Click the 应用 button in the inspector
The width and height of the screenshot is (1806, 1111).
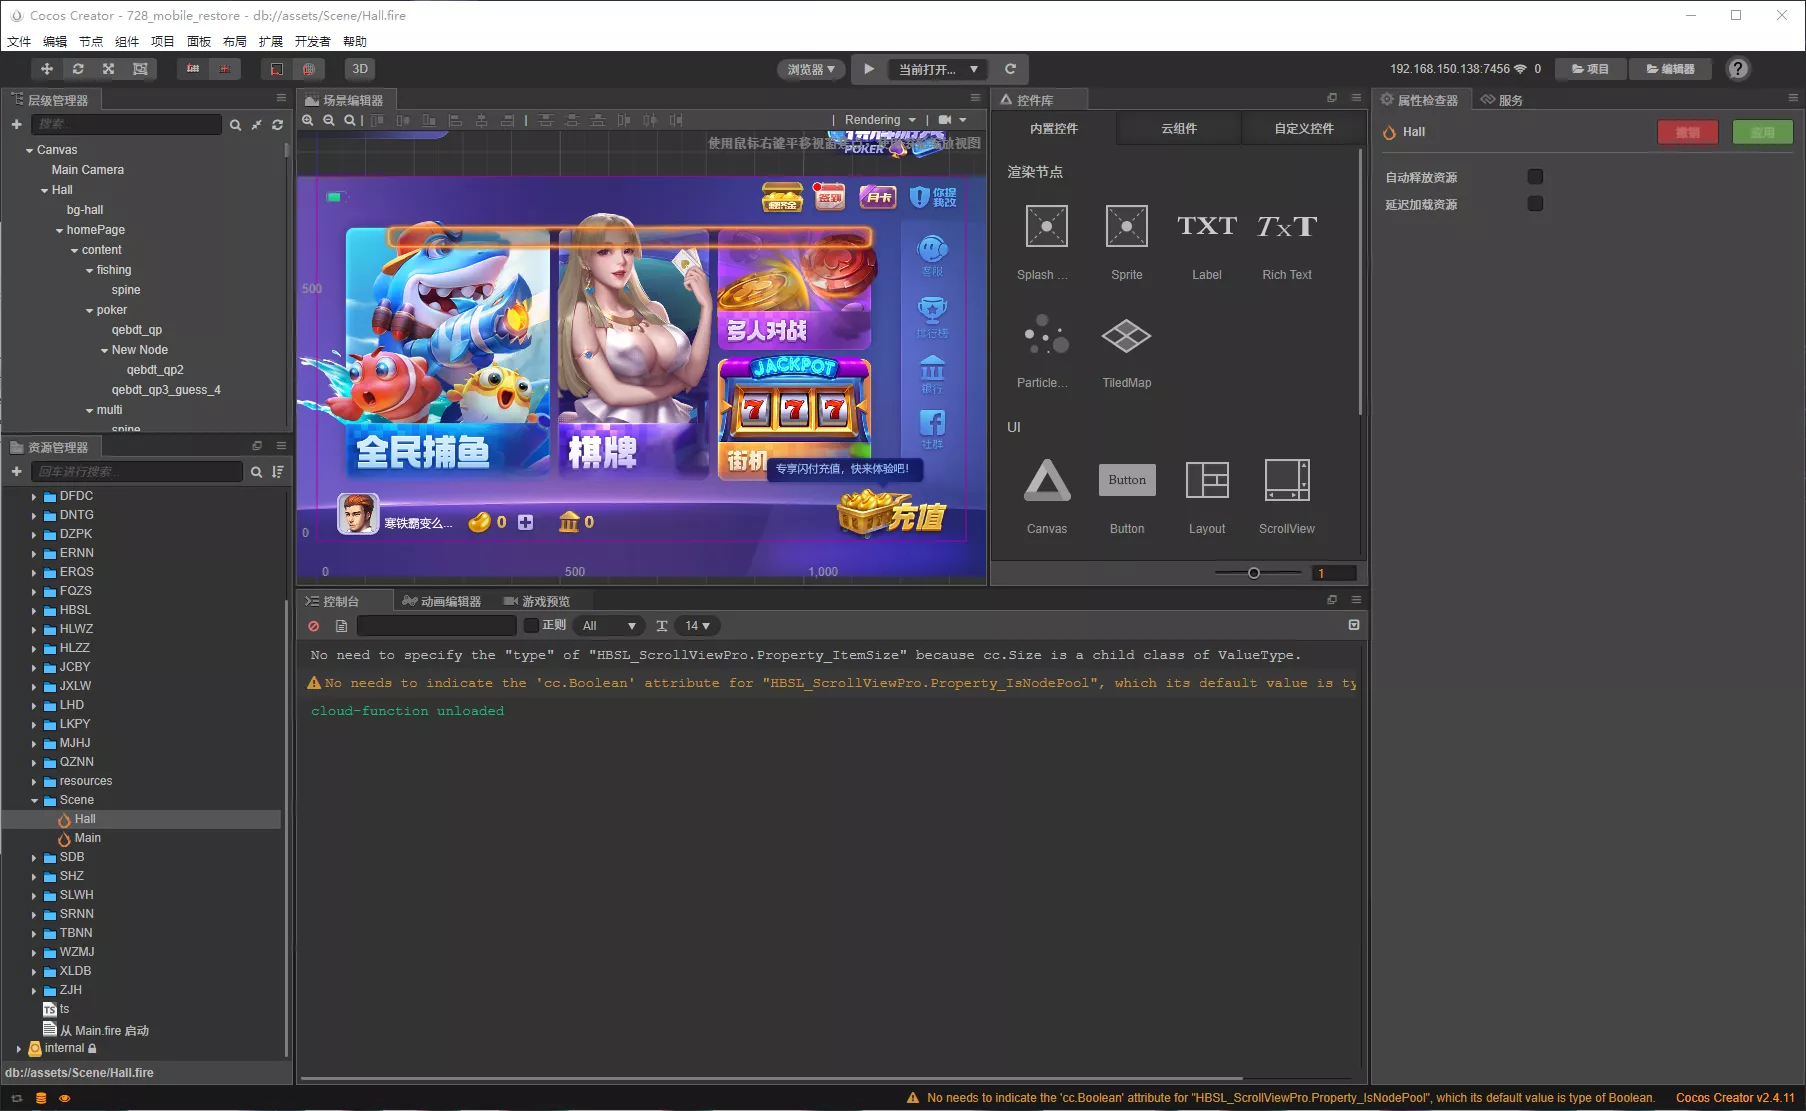1762,132
